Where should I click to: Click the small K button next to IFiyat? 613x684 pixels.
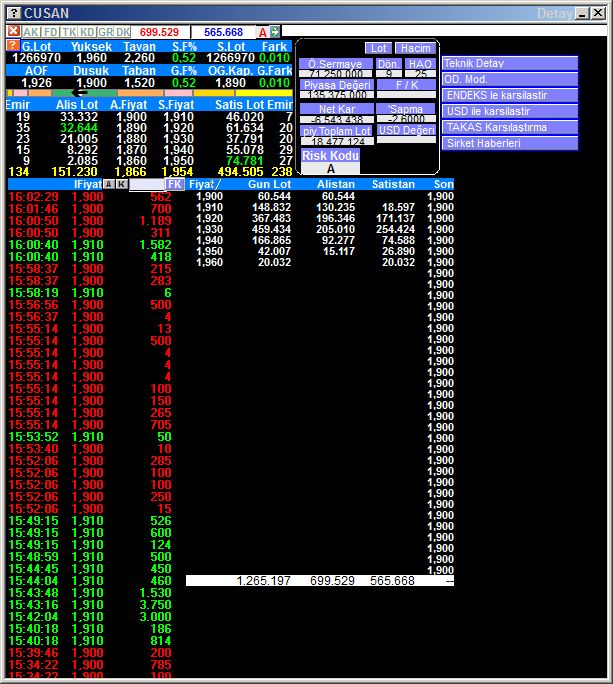122,184
